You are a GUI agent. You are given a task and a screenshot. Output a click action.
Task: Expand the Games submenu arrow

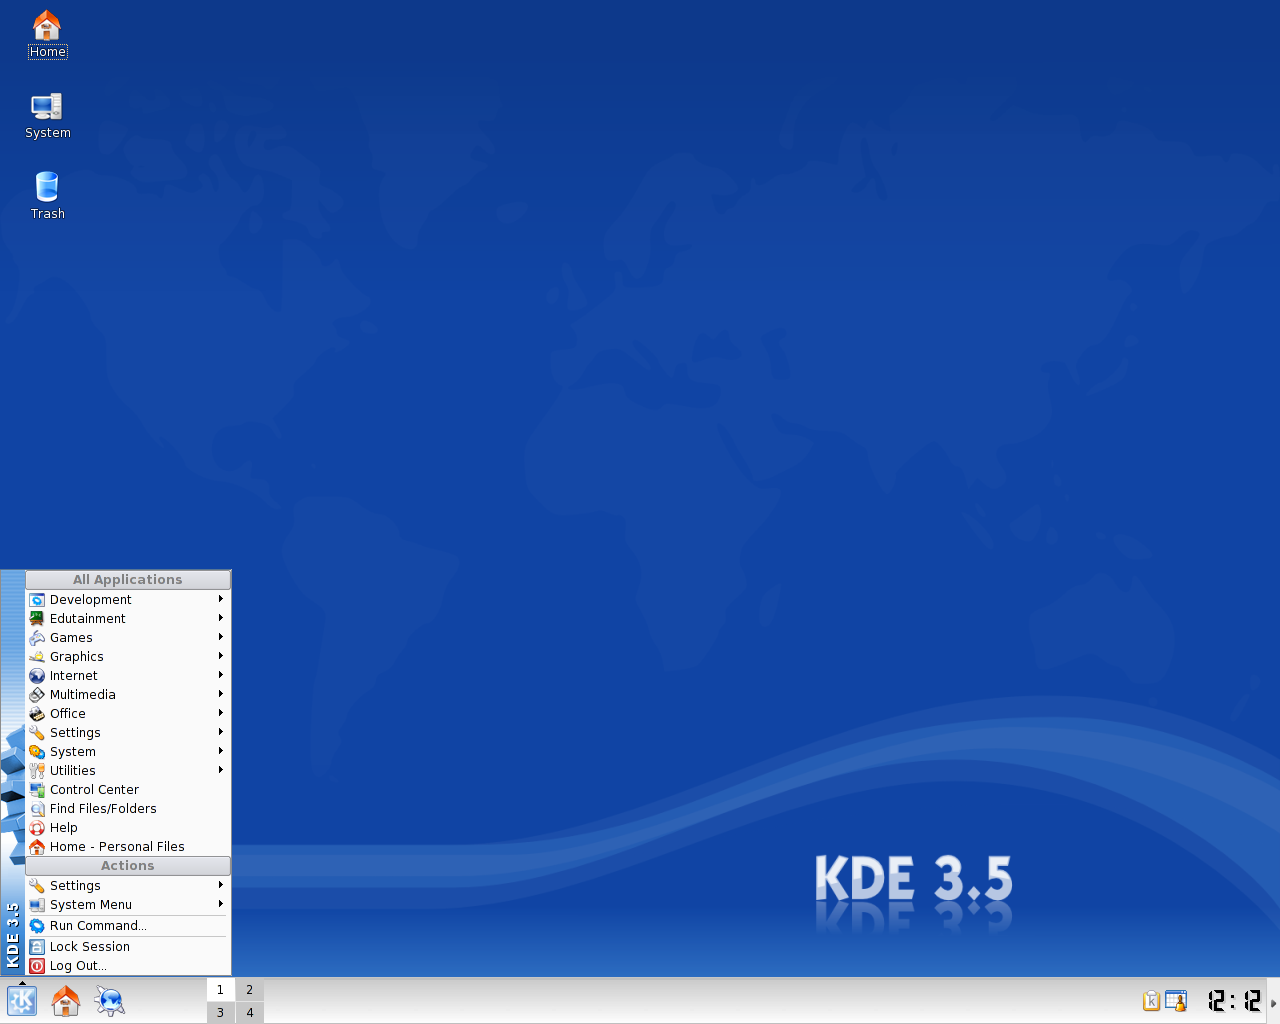(x=221, y=637)
